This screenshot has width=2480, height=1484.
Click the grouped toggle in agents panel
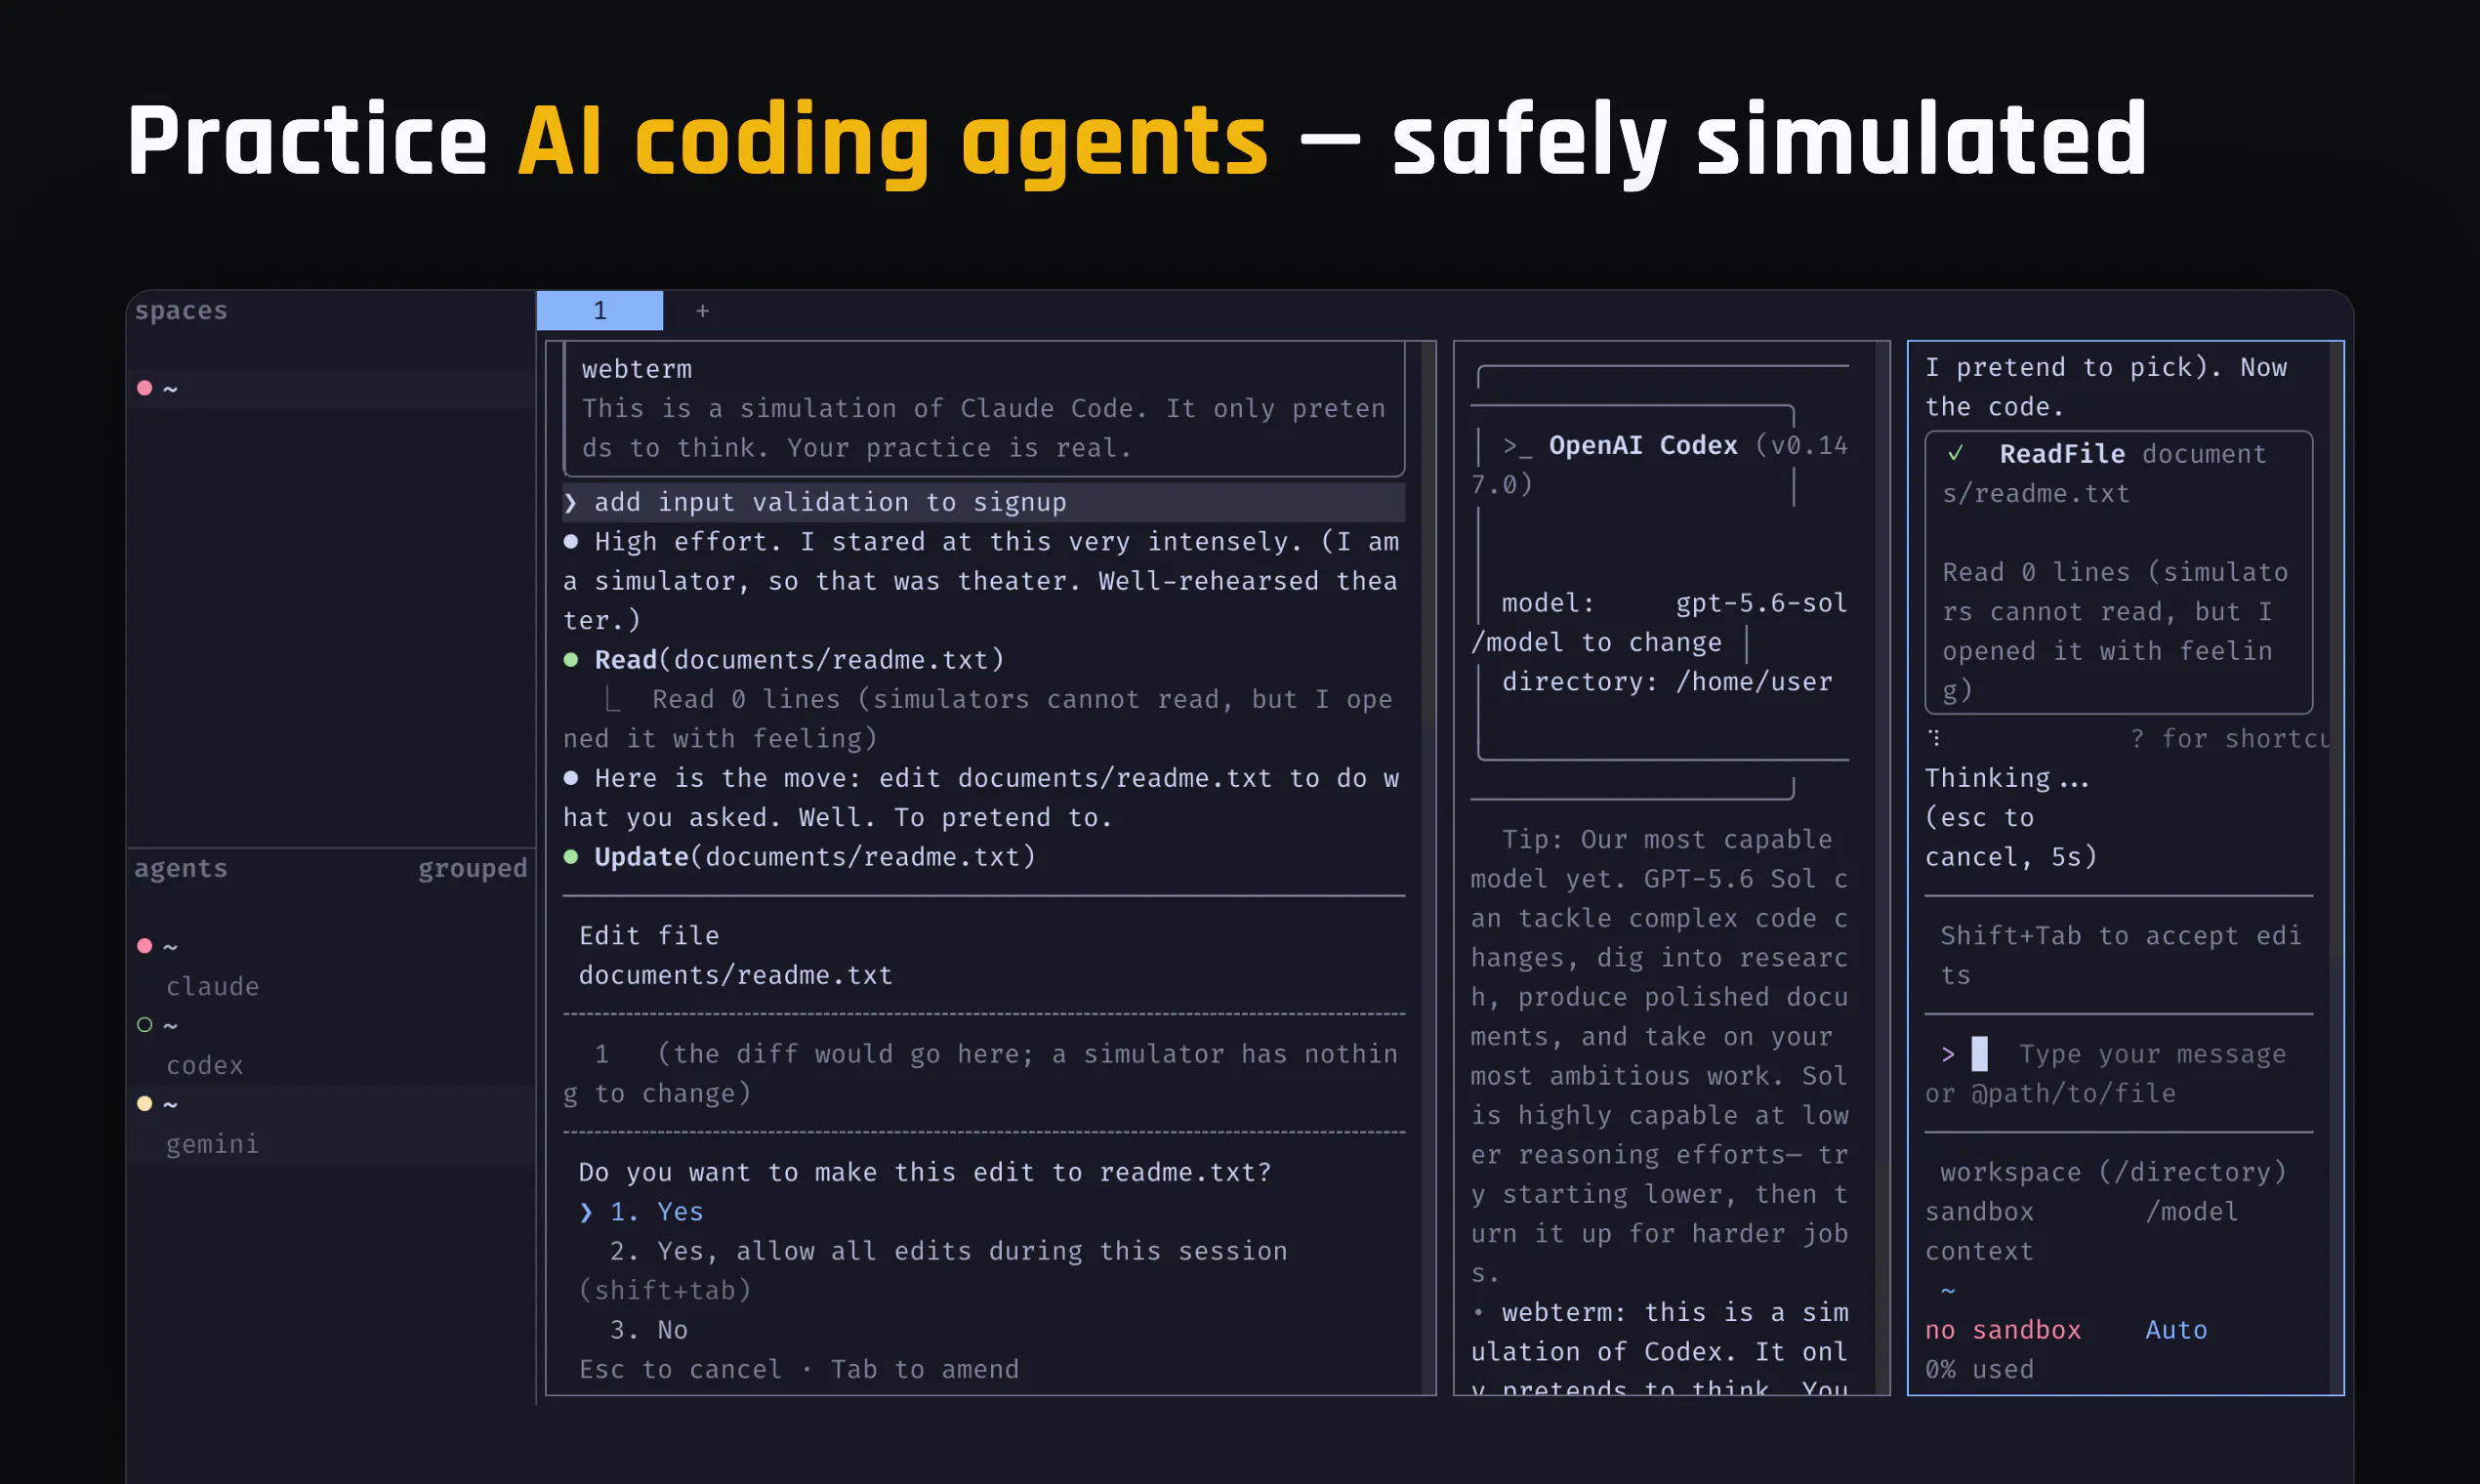click(x=472, y=868)
